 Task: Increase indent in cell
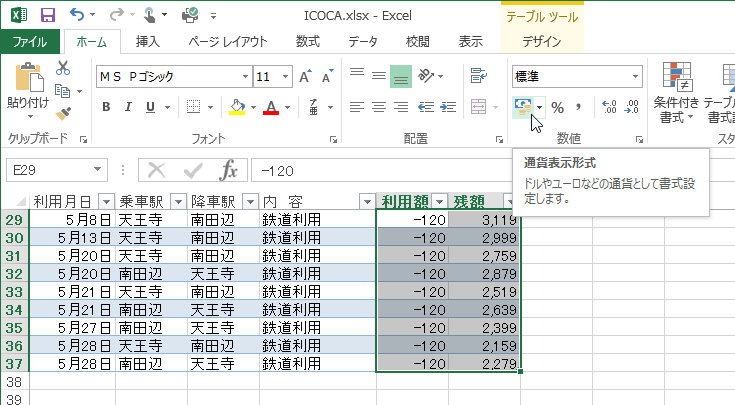click(448, 107)
